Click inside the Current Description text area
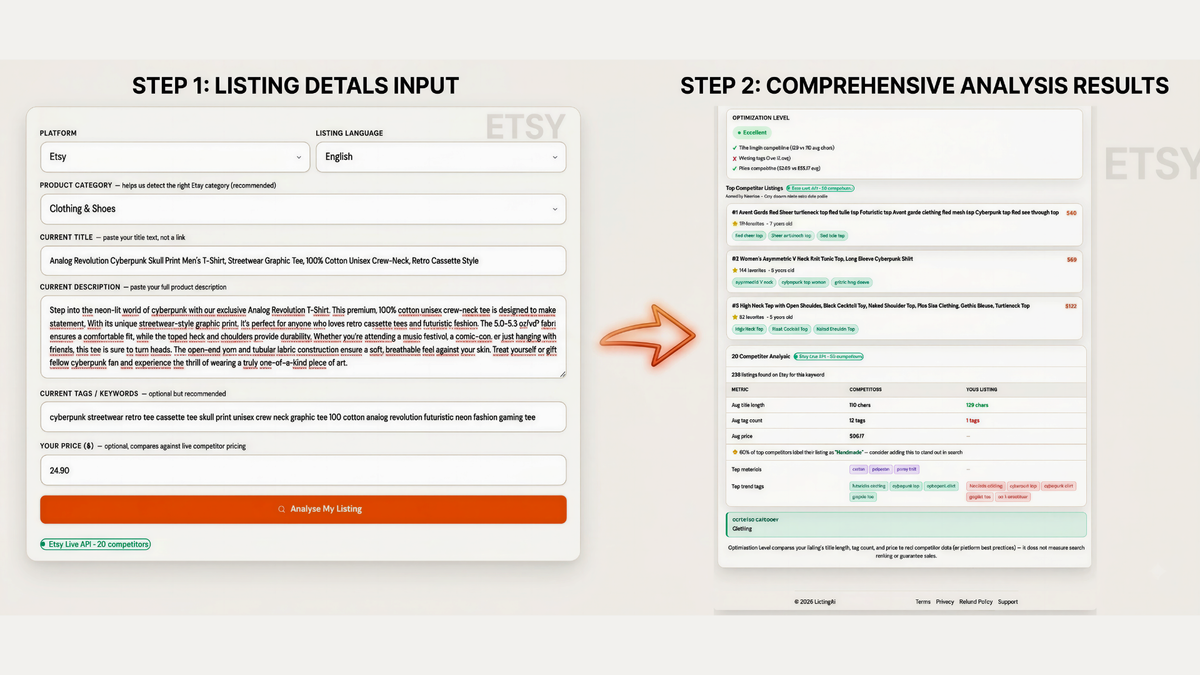This screenshot has width=1200, height=675. click(303, 336)
